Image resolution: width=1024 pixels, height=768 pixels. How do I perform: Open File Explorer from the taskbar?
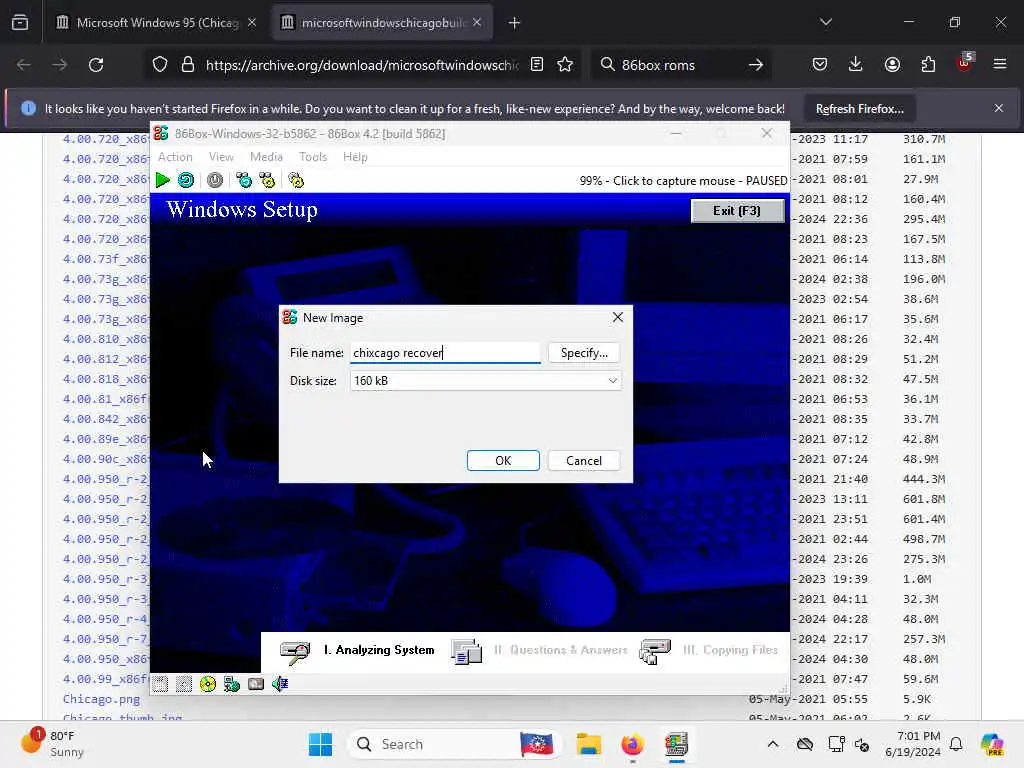(588, 744)
